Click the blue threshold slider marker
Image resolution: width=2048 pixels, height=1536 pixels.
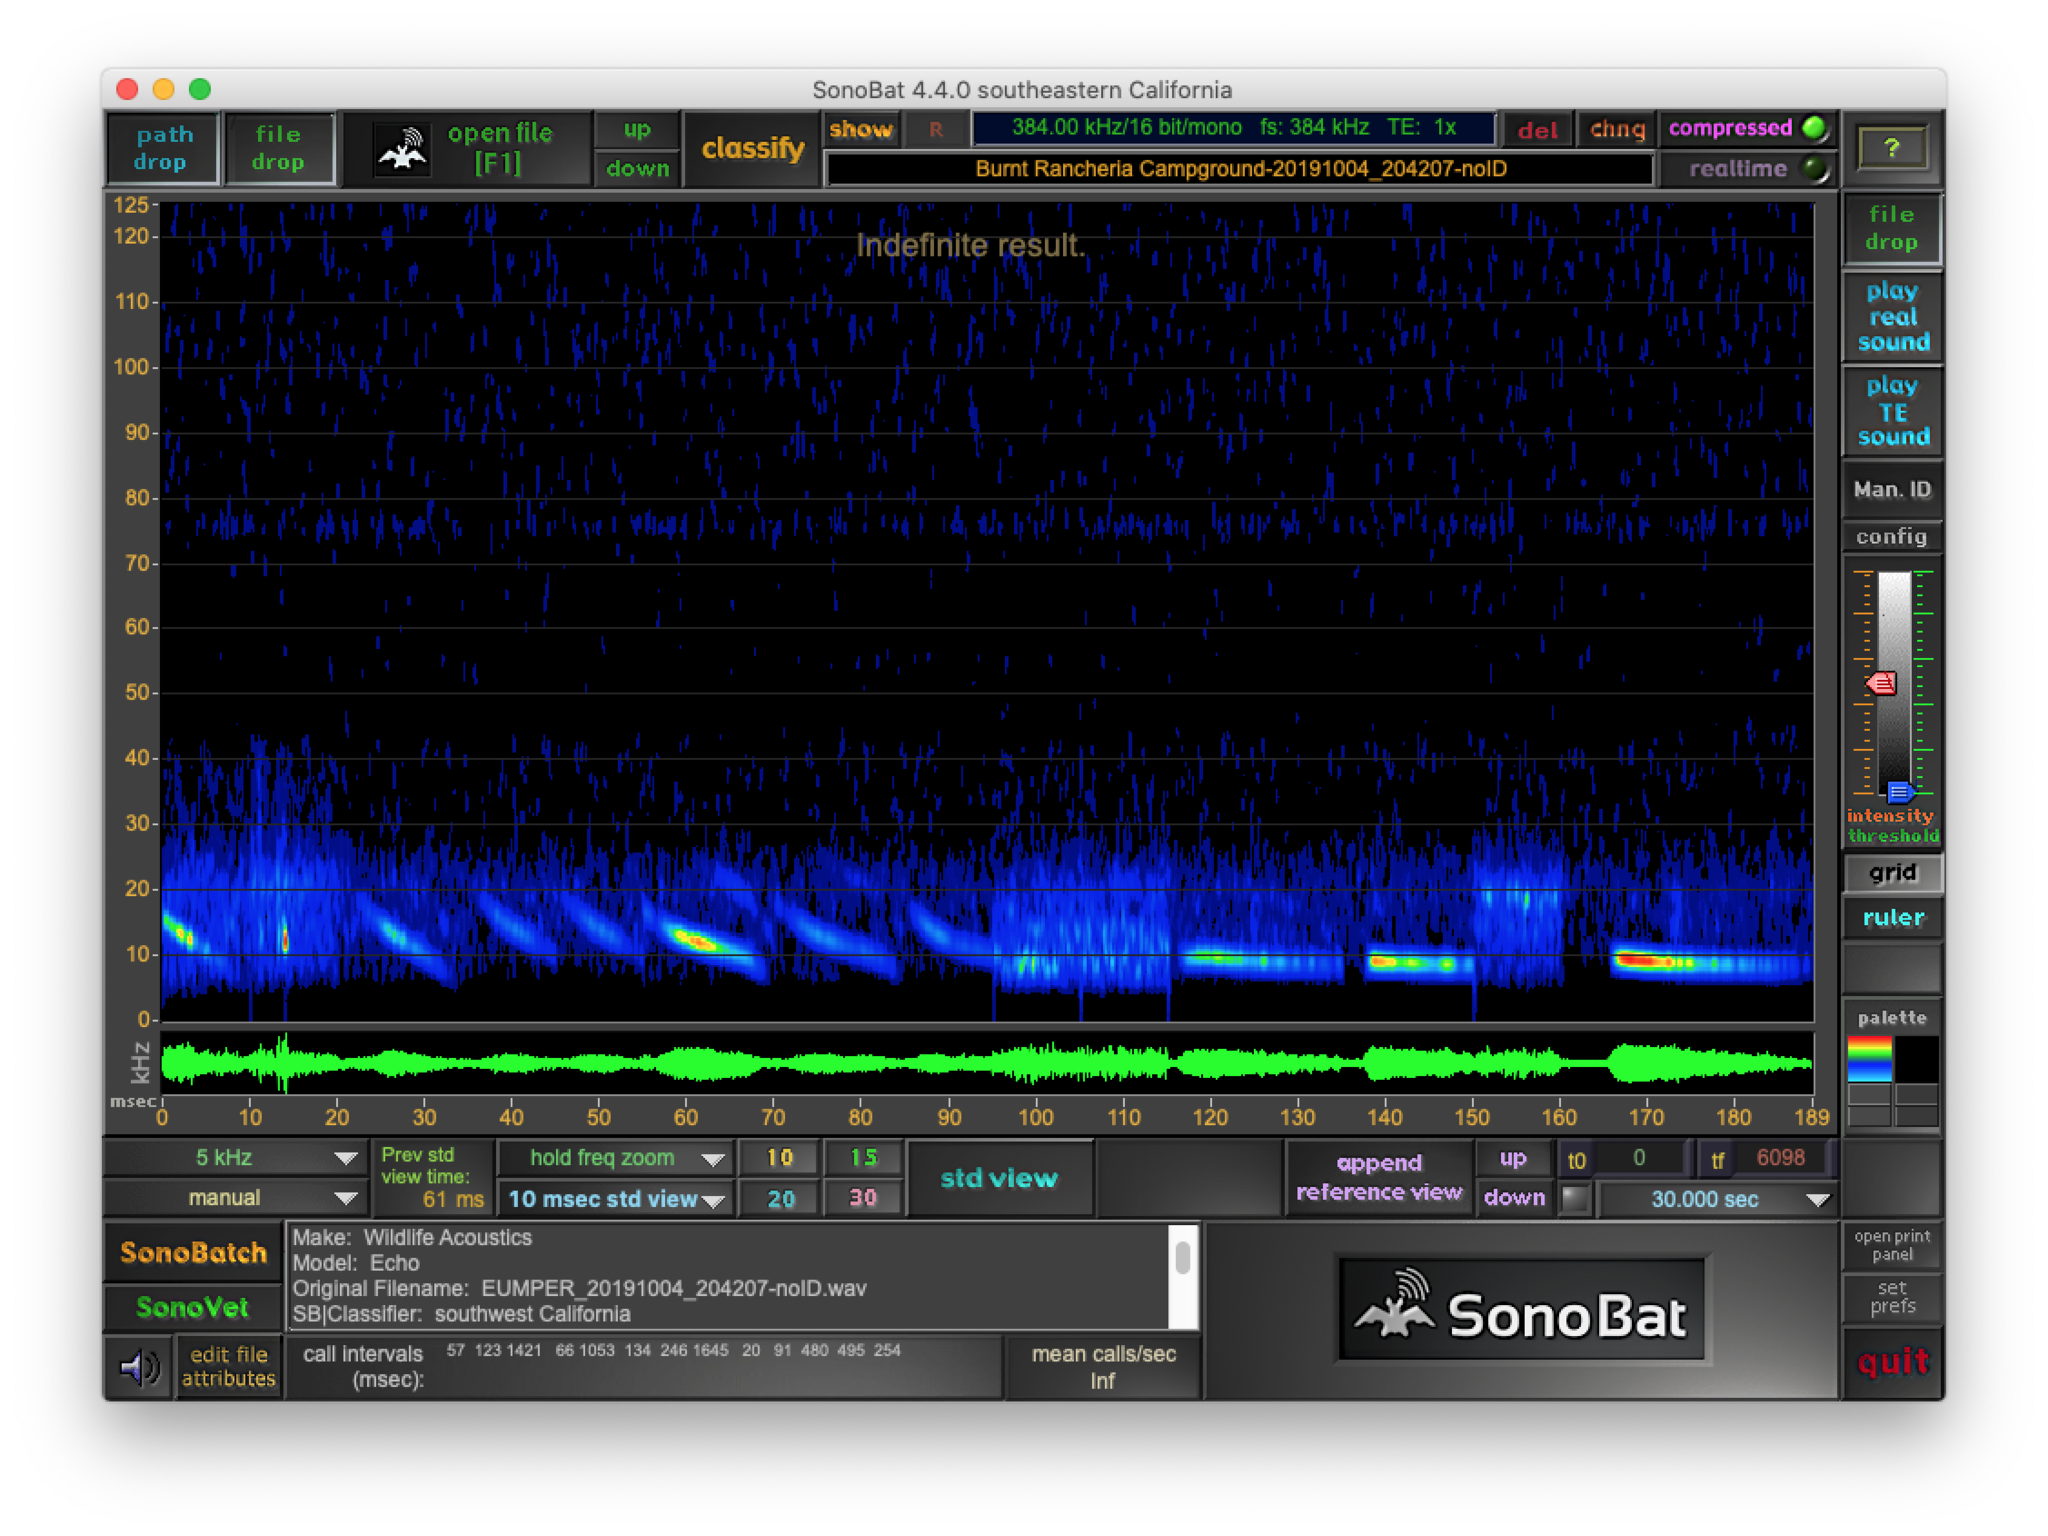(x=1899, y=793)
